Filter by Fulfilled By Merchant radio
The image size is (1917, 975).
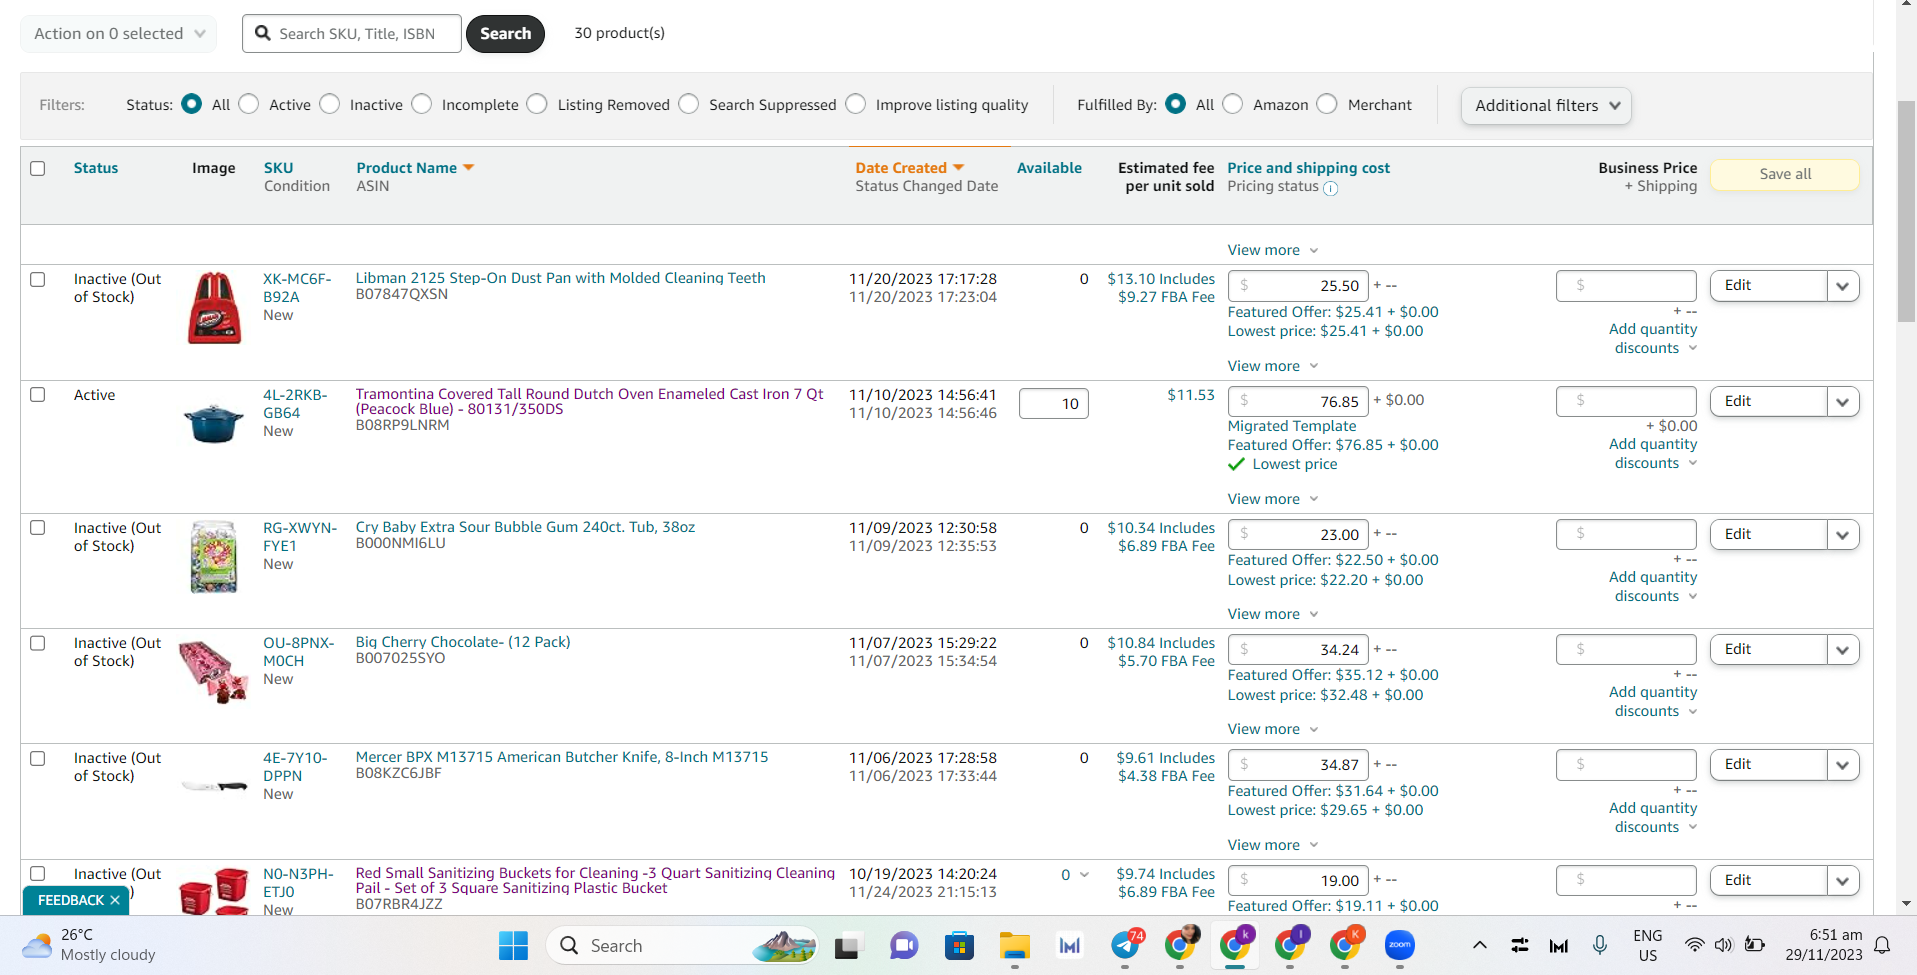1327,104
